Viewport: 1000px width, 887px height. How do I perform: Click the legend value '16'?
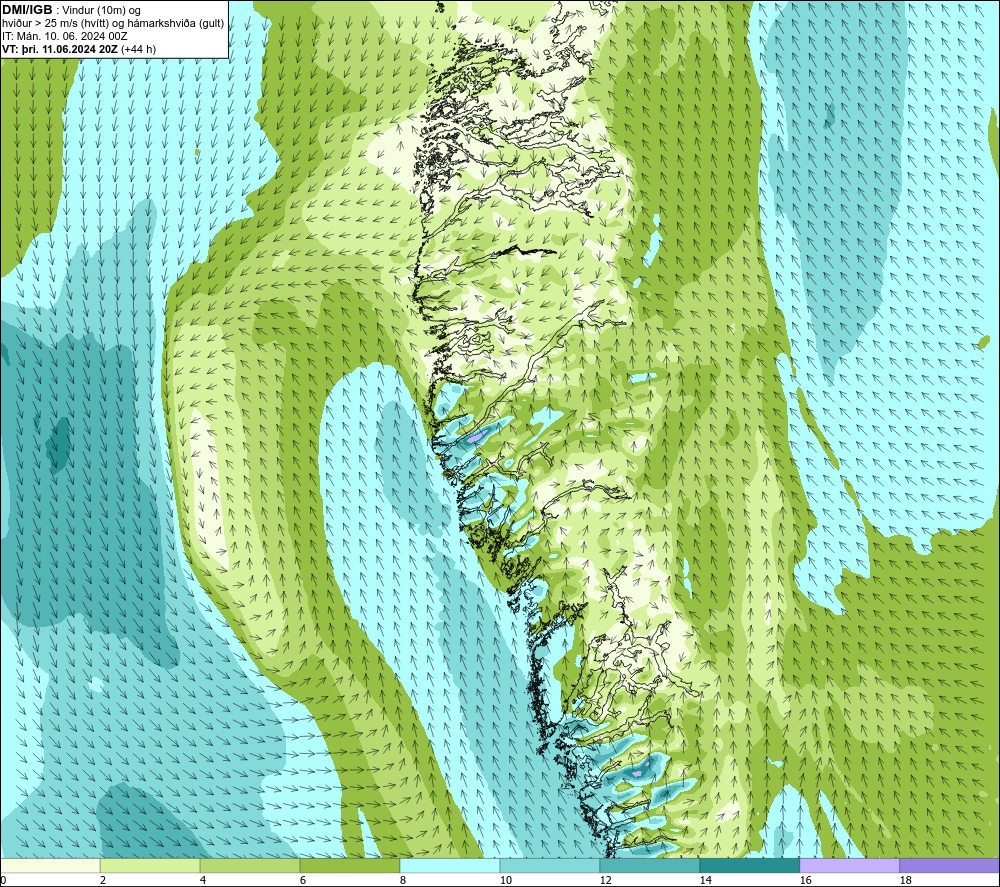[x=805, y=881]
